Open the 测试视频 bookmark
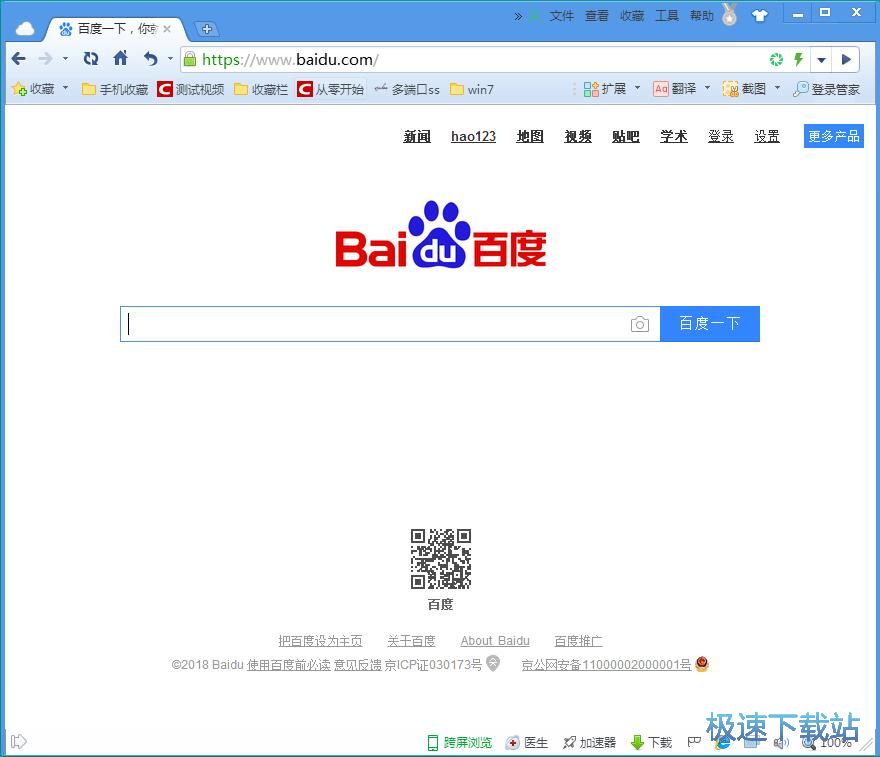This screenshot has height=757, width=880. coord(191,89)
